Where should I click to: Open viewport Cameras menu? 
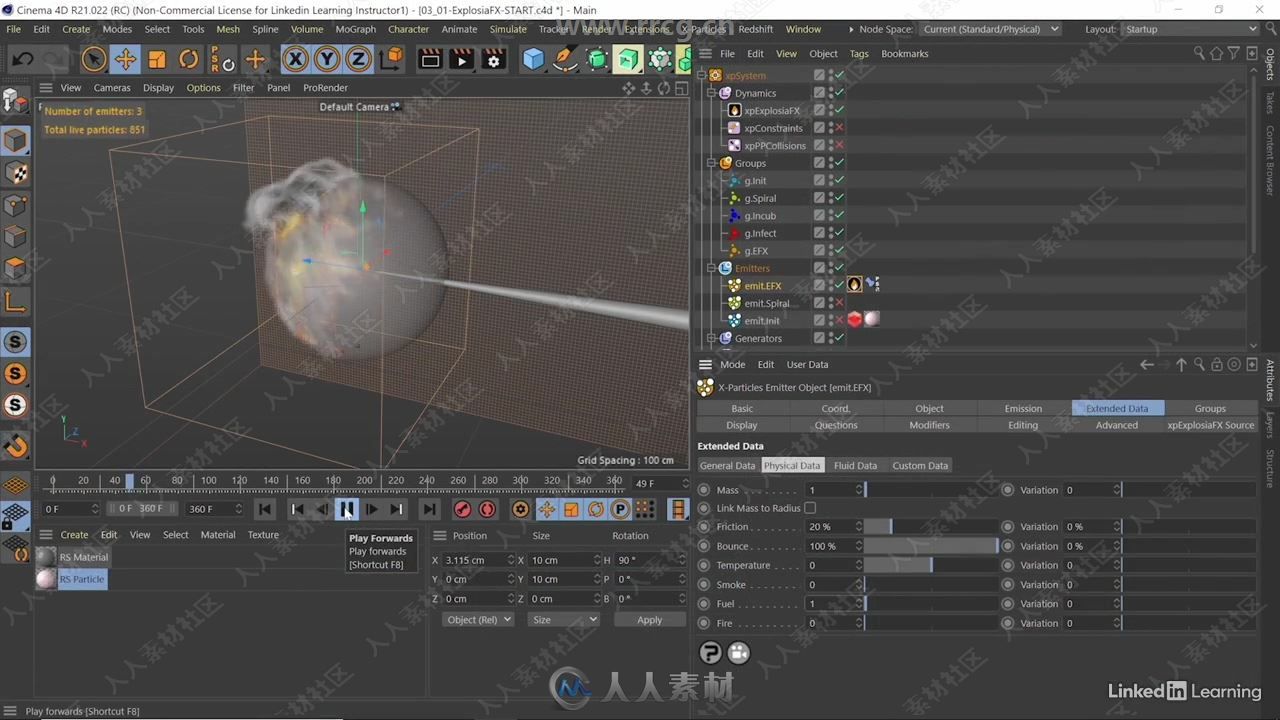pos(112,88)
